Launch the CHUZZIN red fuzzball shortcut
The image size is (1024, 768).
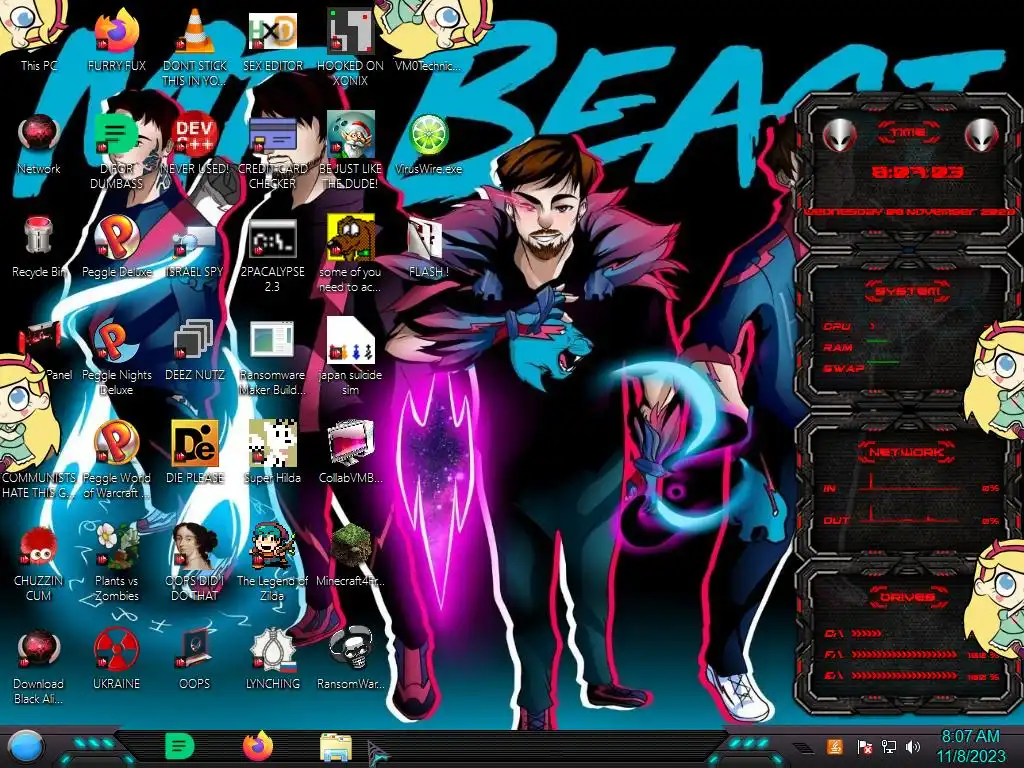[x=38, y=562]
